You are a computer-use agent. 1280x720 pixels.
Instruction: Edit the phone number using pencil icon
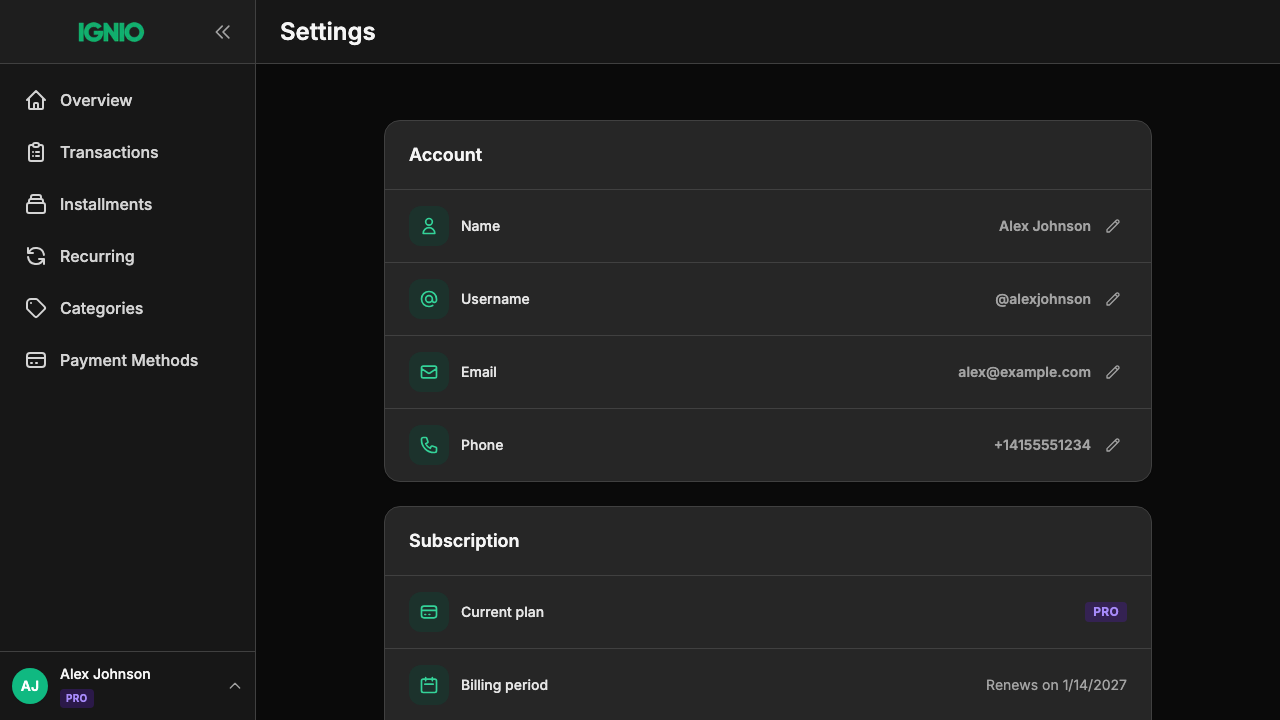[1113, 445]
